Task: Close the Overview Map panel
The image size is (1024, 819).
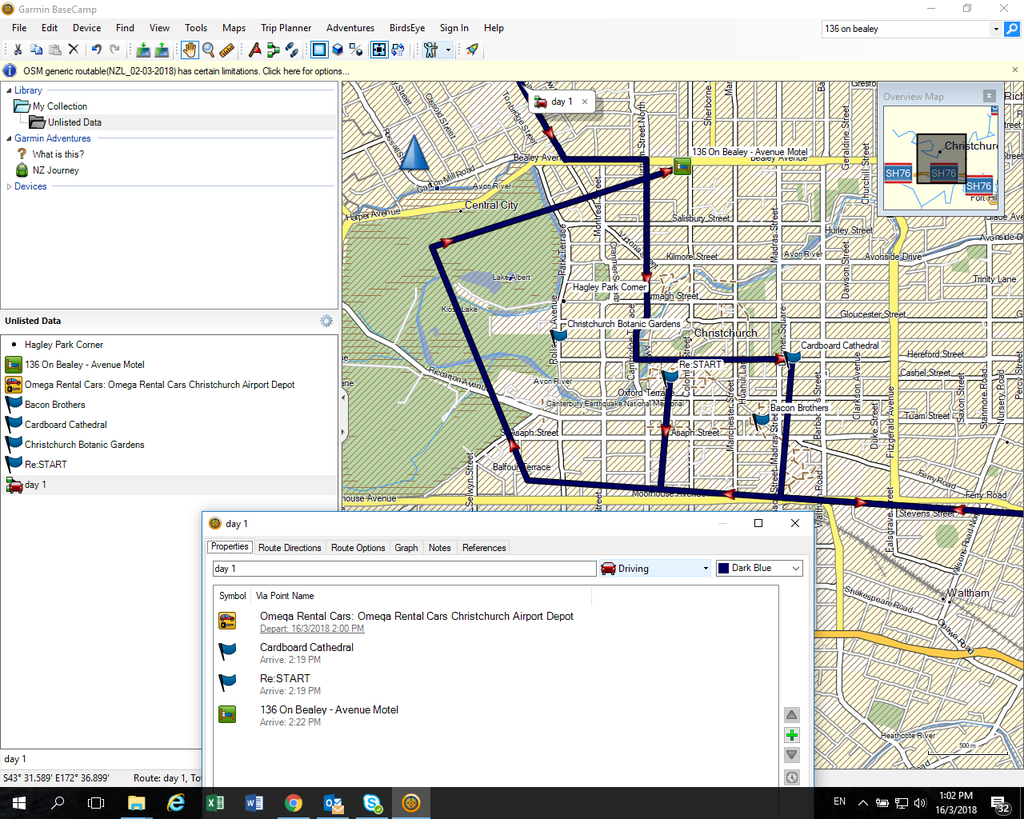Action: coord(989,96)
